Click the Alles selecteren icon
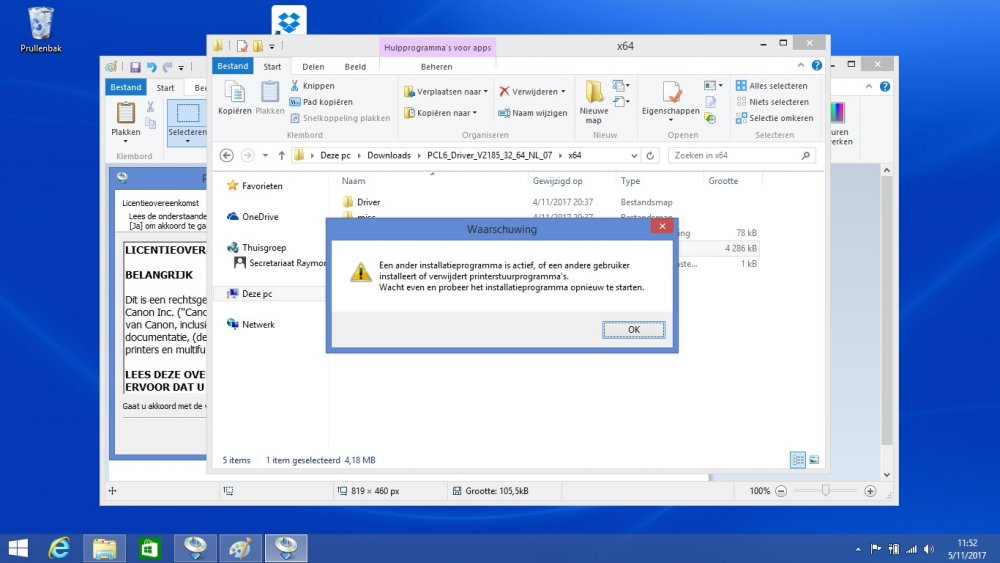 pyautogui.click(x=741, y=86)
